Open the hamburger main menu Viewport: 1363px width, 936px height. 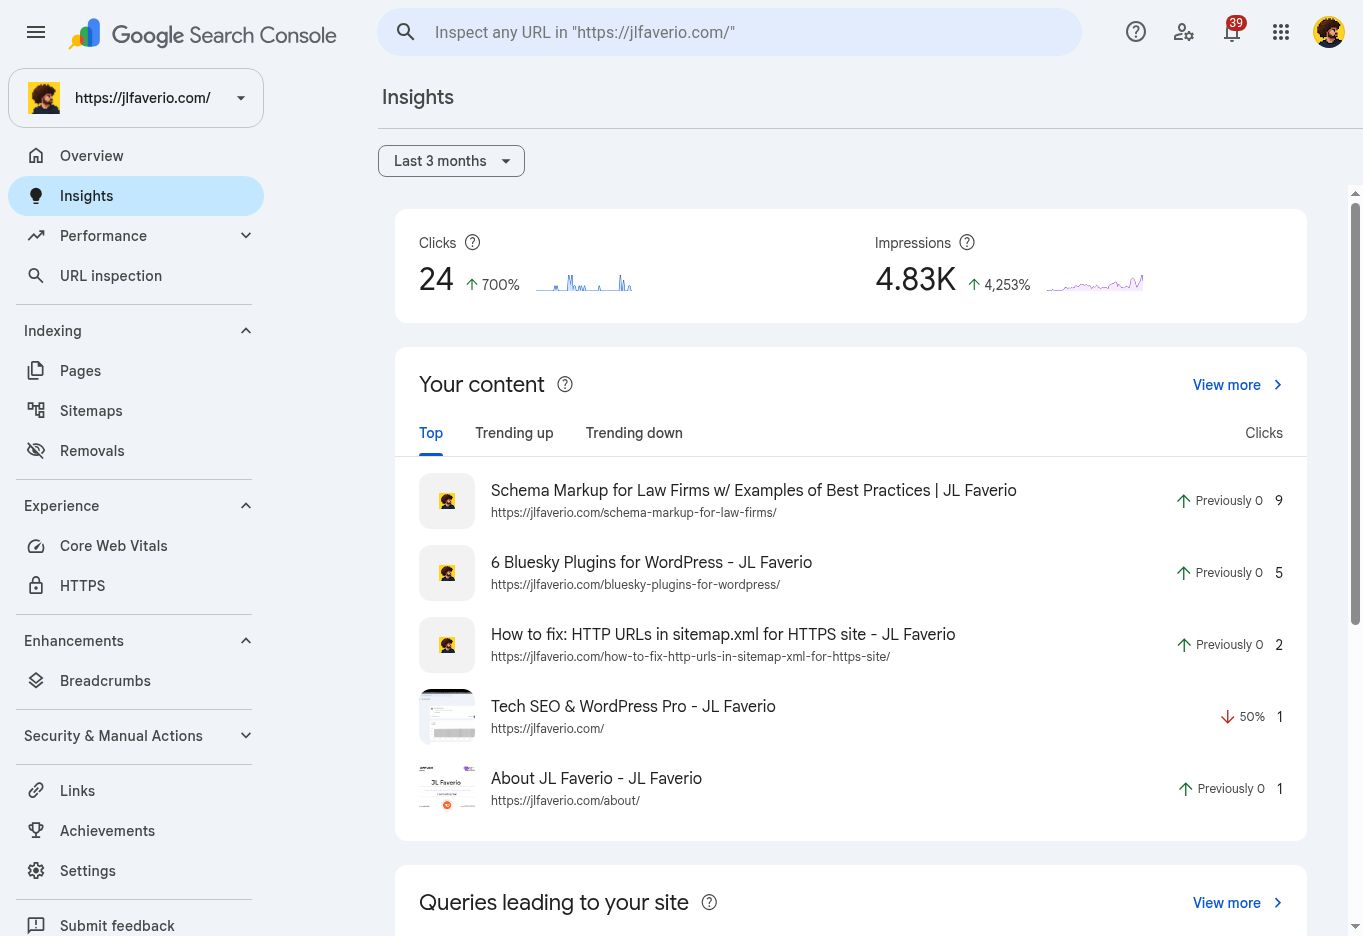(x=36, y=32)
